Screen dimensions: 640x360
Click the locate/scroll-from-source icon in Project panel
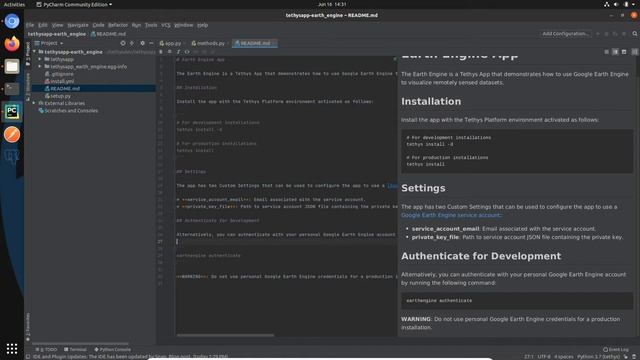point(123,43)
